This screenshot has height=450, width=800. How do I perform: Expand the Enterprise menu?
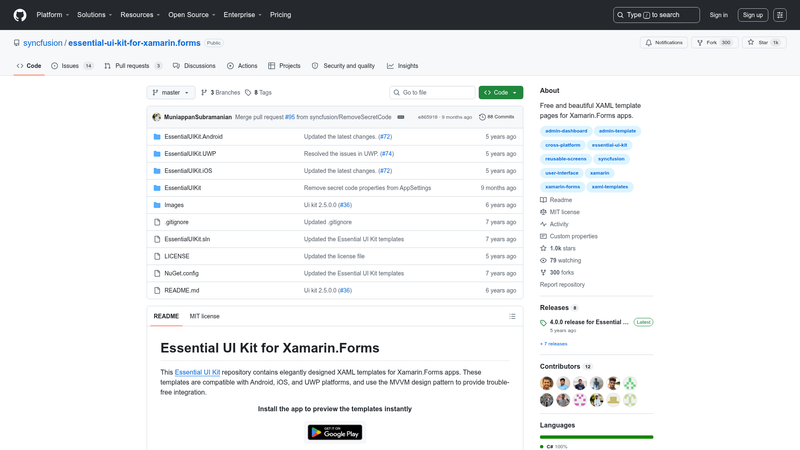click(x=242, y=15)
